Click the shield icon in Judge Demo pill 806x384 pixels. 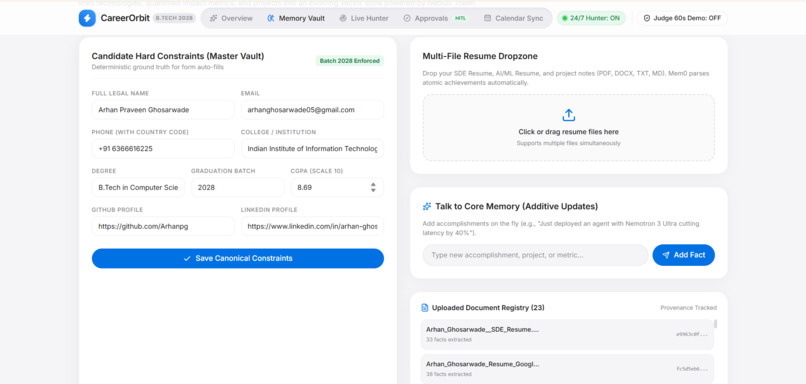[647, 18]
